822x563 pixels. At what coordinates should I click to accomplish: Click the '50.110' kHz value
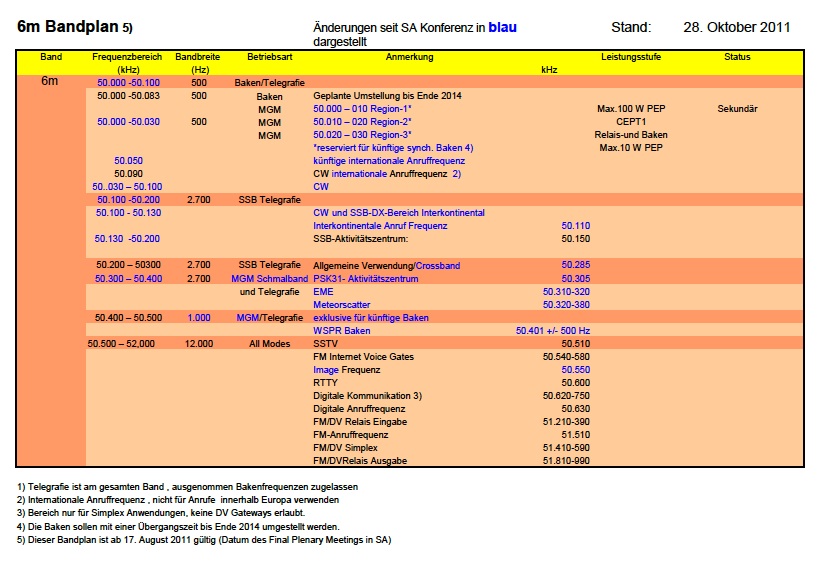tap(576, 226)
